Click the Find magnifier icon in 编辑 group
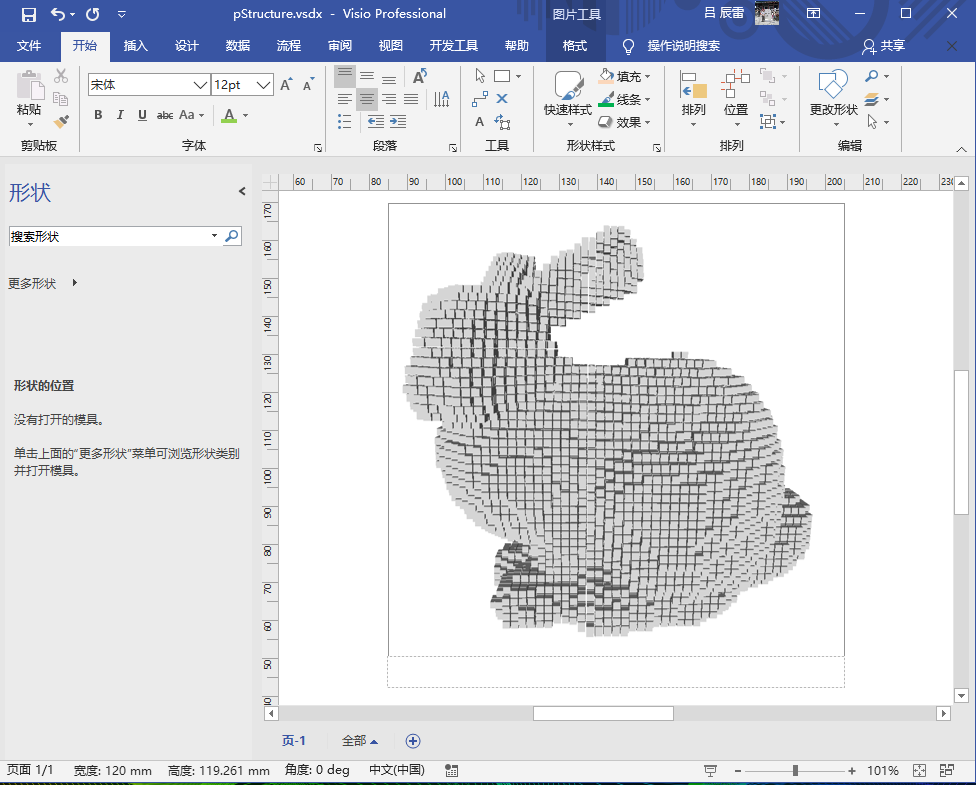The height and width of the screenshot is (785, 976). click(x=872, y=76)
